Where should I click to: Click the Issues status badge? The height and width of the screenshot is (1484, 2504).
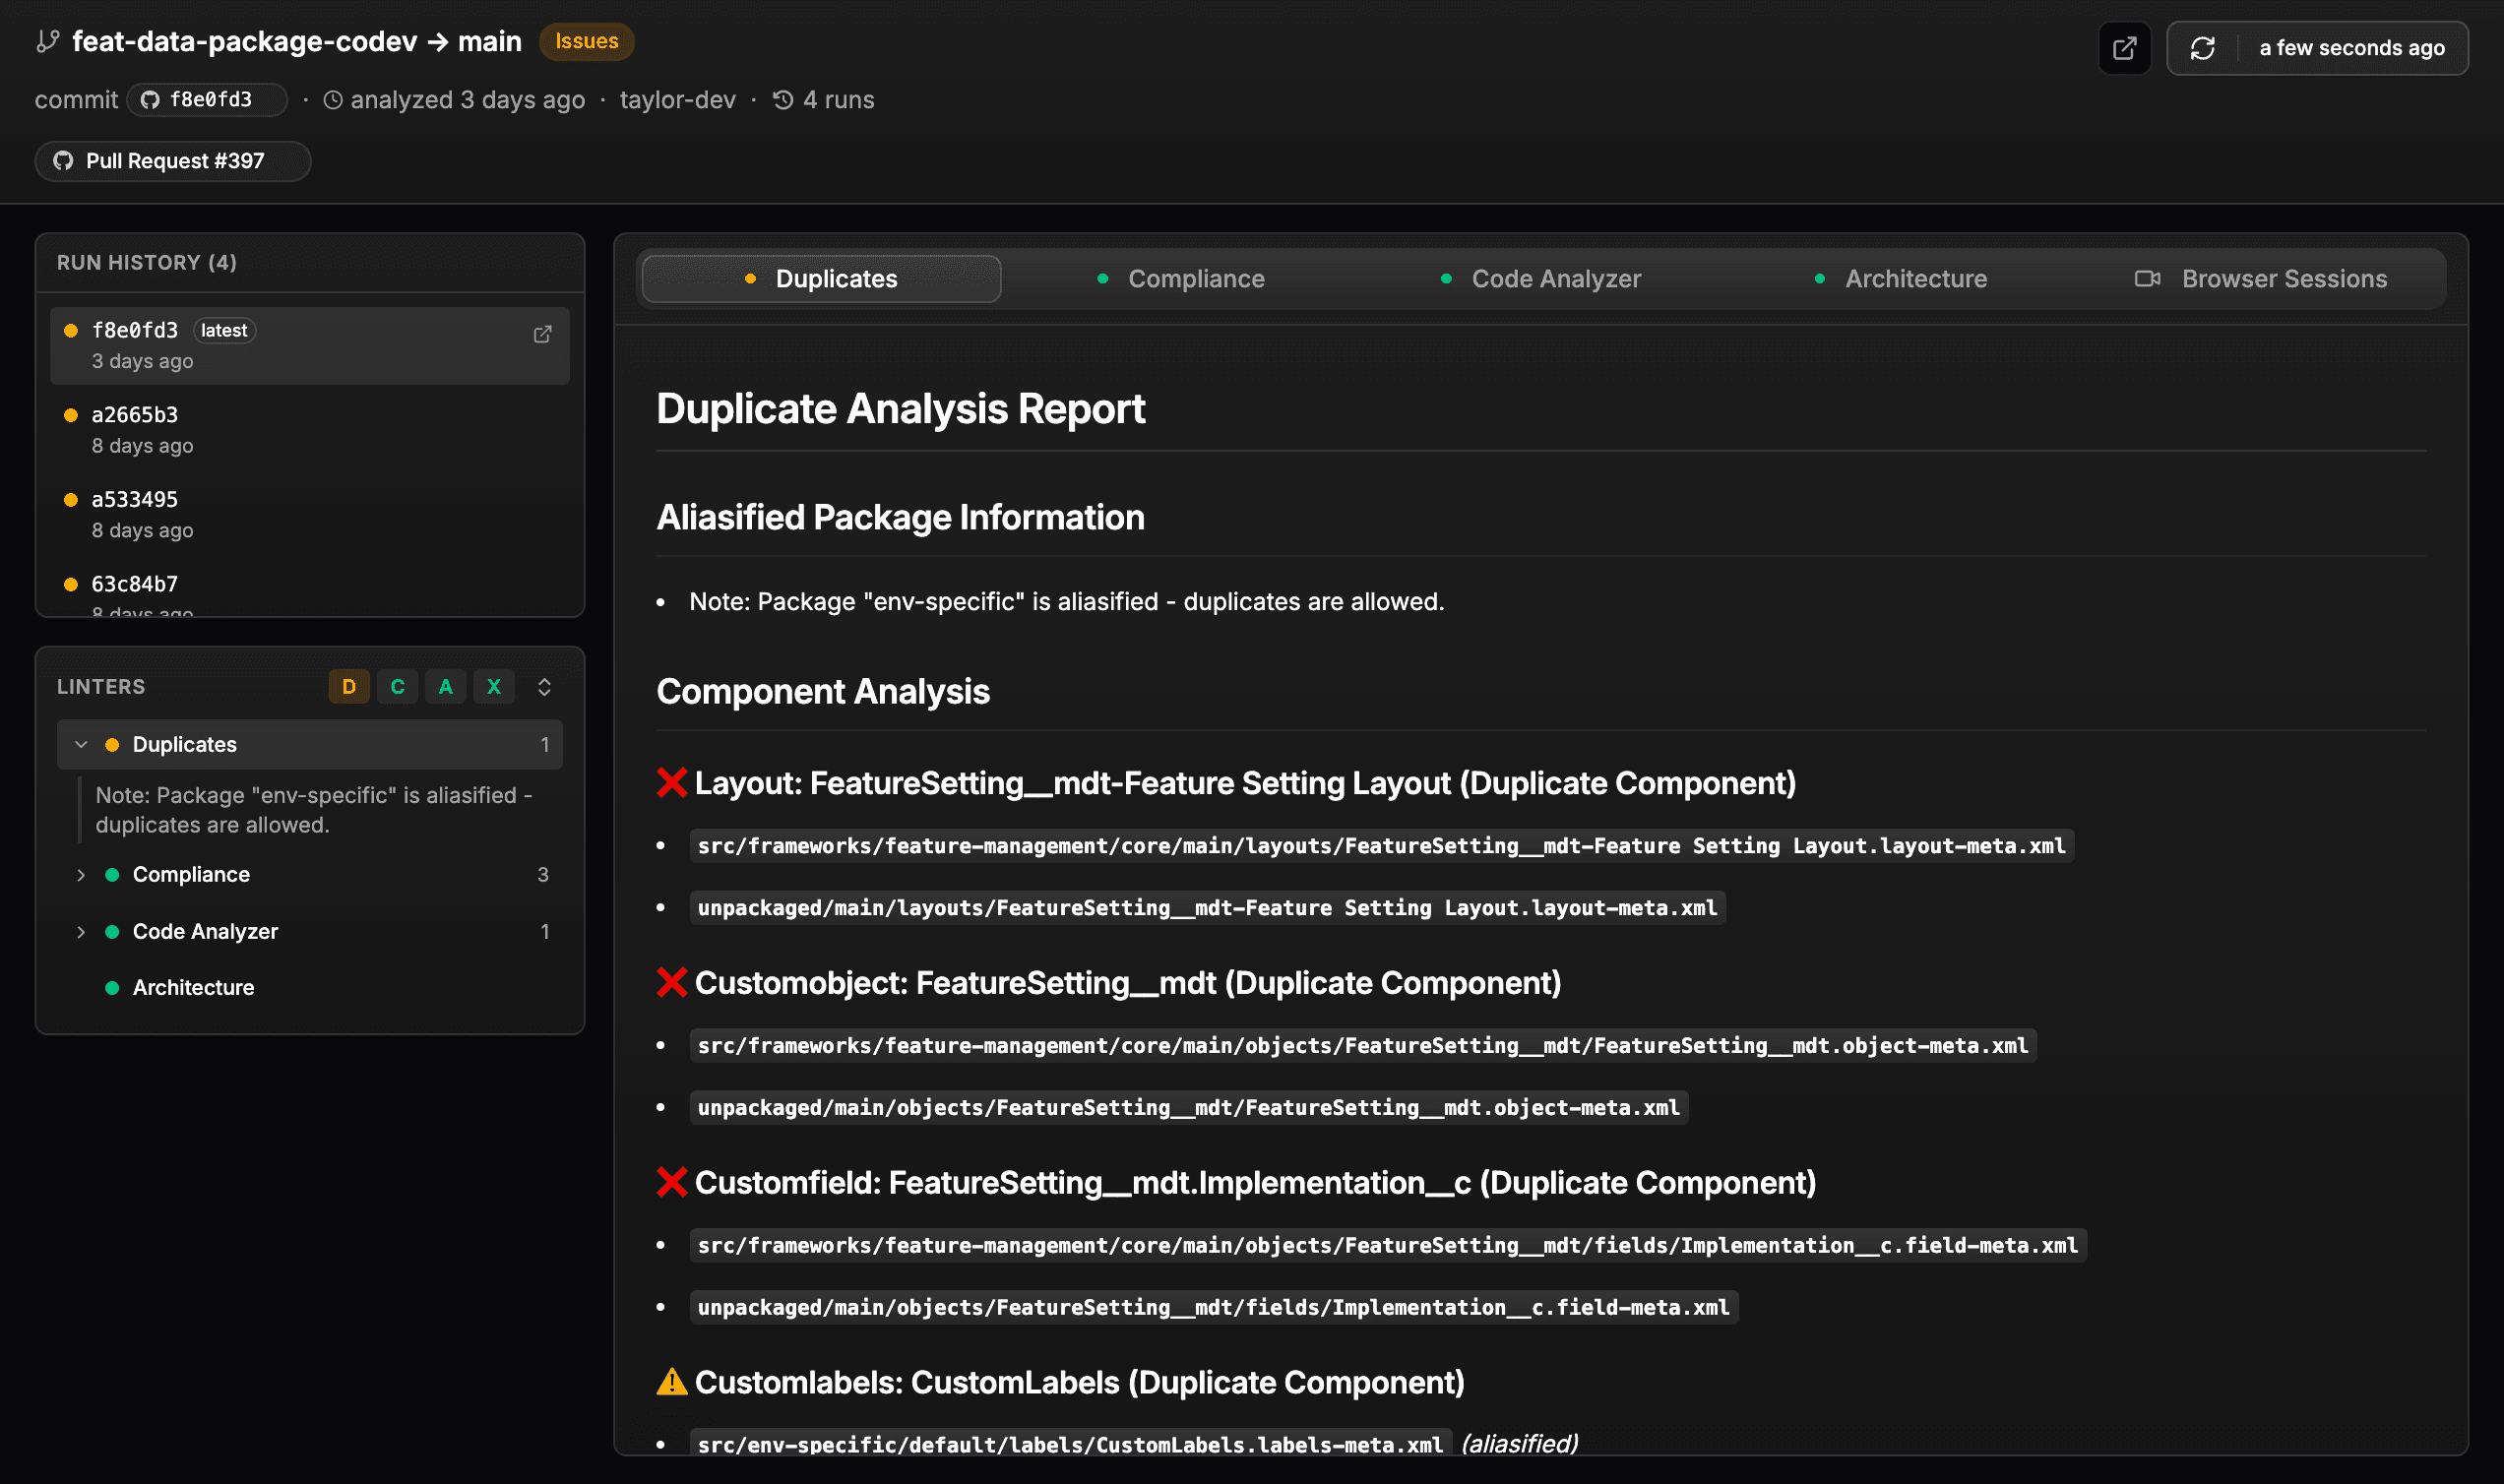click(x=587, y=41)
